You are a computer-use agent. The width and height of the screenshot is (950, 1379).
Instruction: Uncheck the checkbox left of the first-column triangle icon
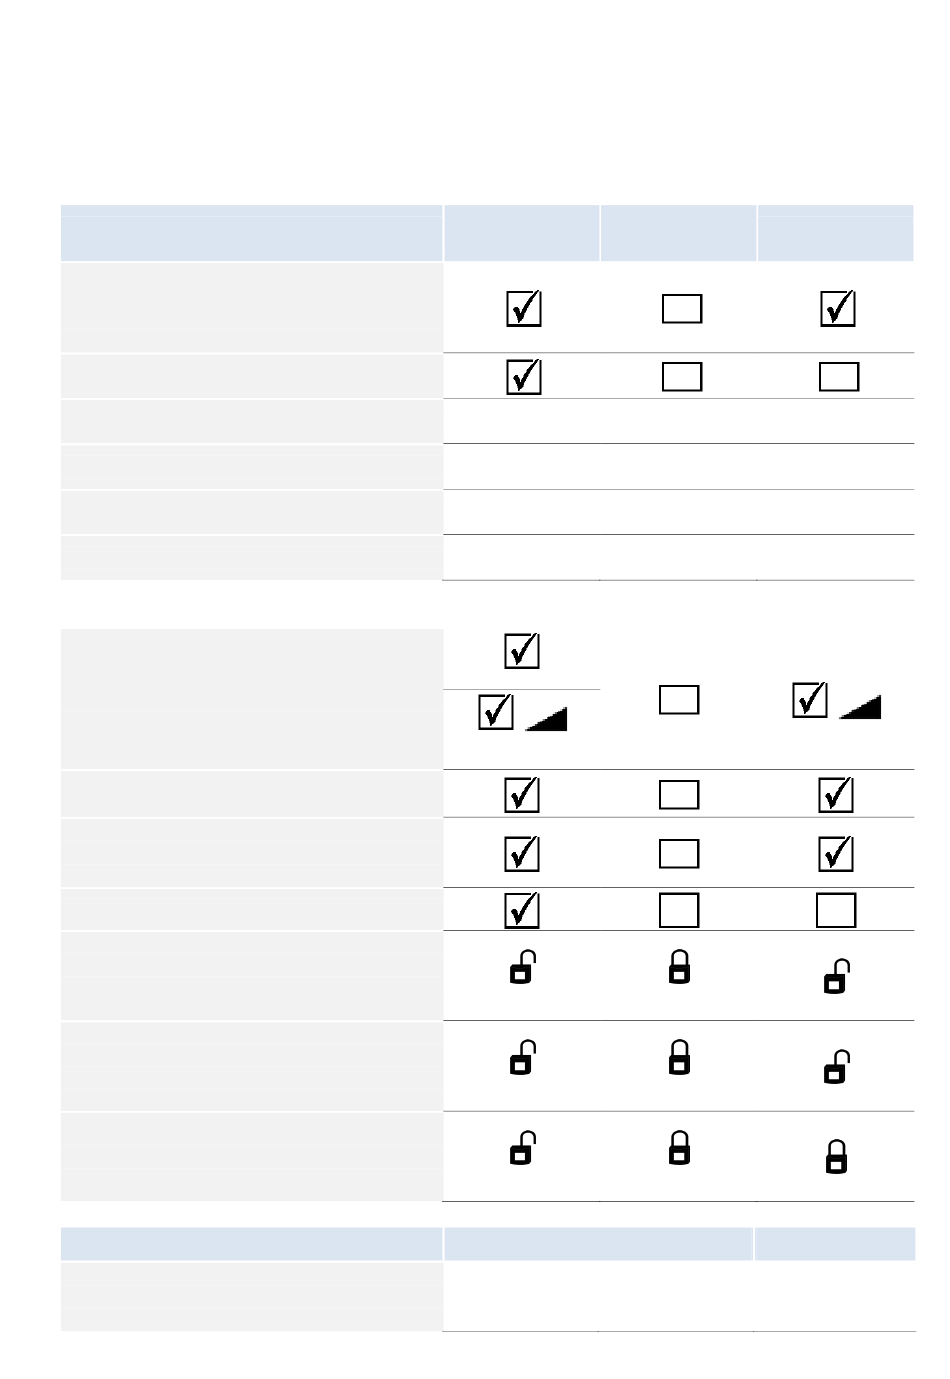497,712
